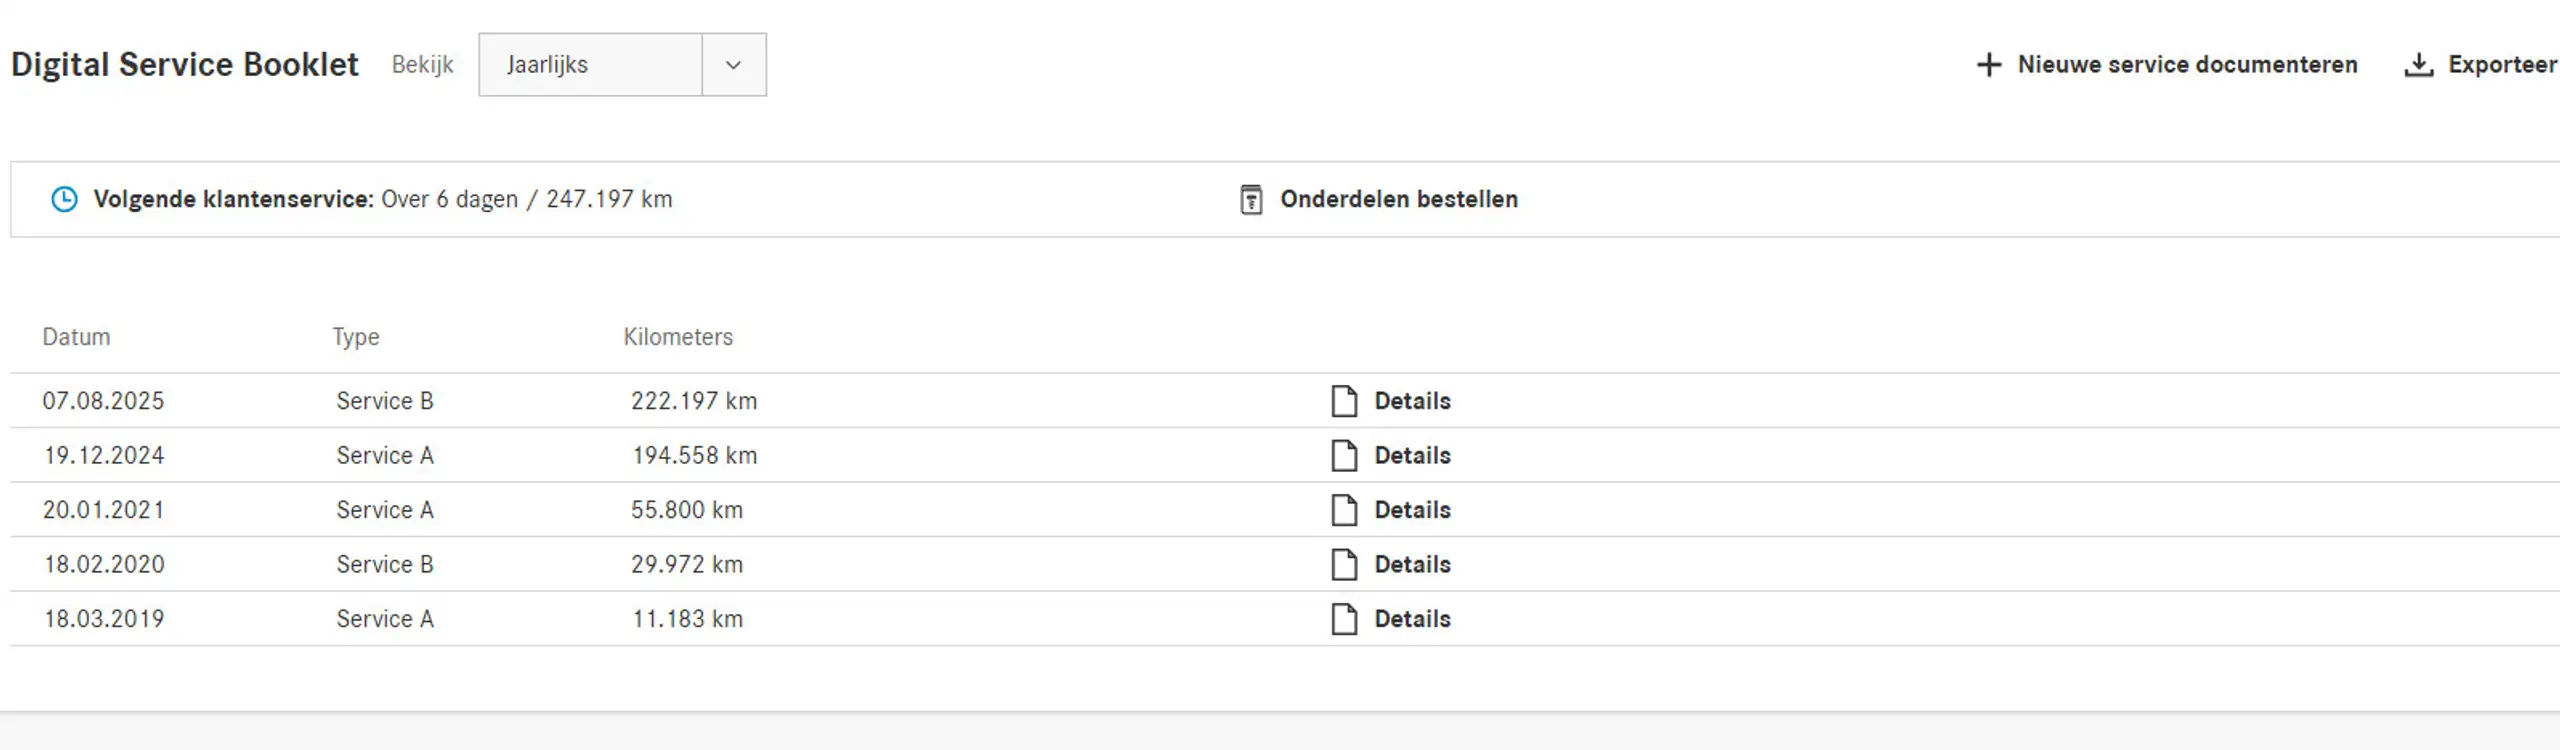2560x750 pixels.
Task: View Details of the 55.800 km service
Action: 1412,510
